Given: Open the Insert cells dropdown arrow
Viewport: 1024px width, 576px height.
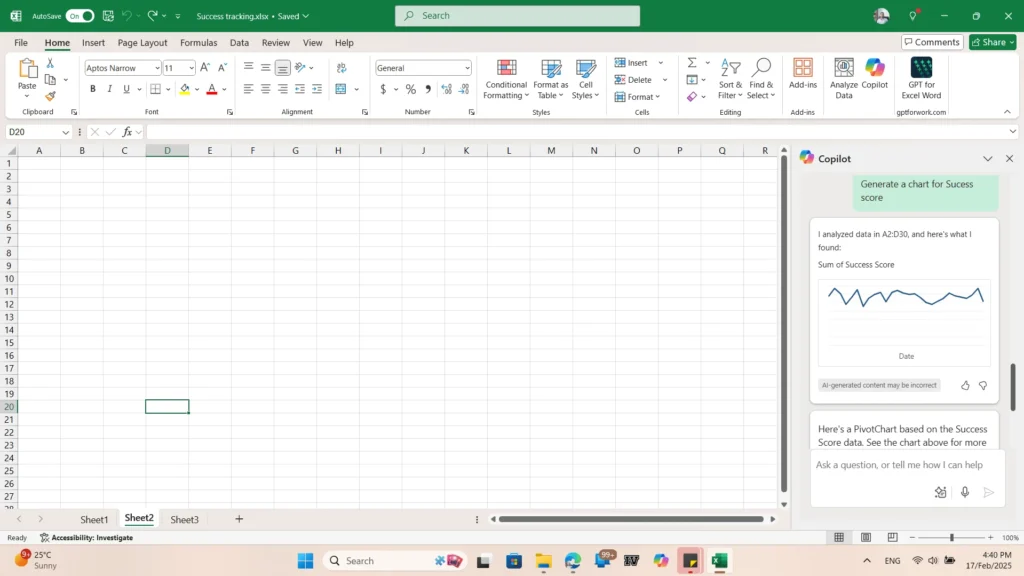Looking at the screenshot, I should [x=660, y=63].
